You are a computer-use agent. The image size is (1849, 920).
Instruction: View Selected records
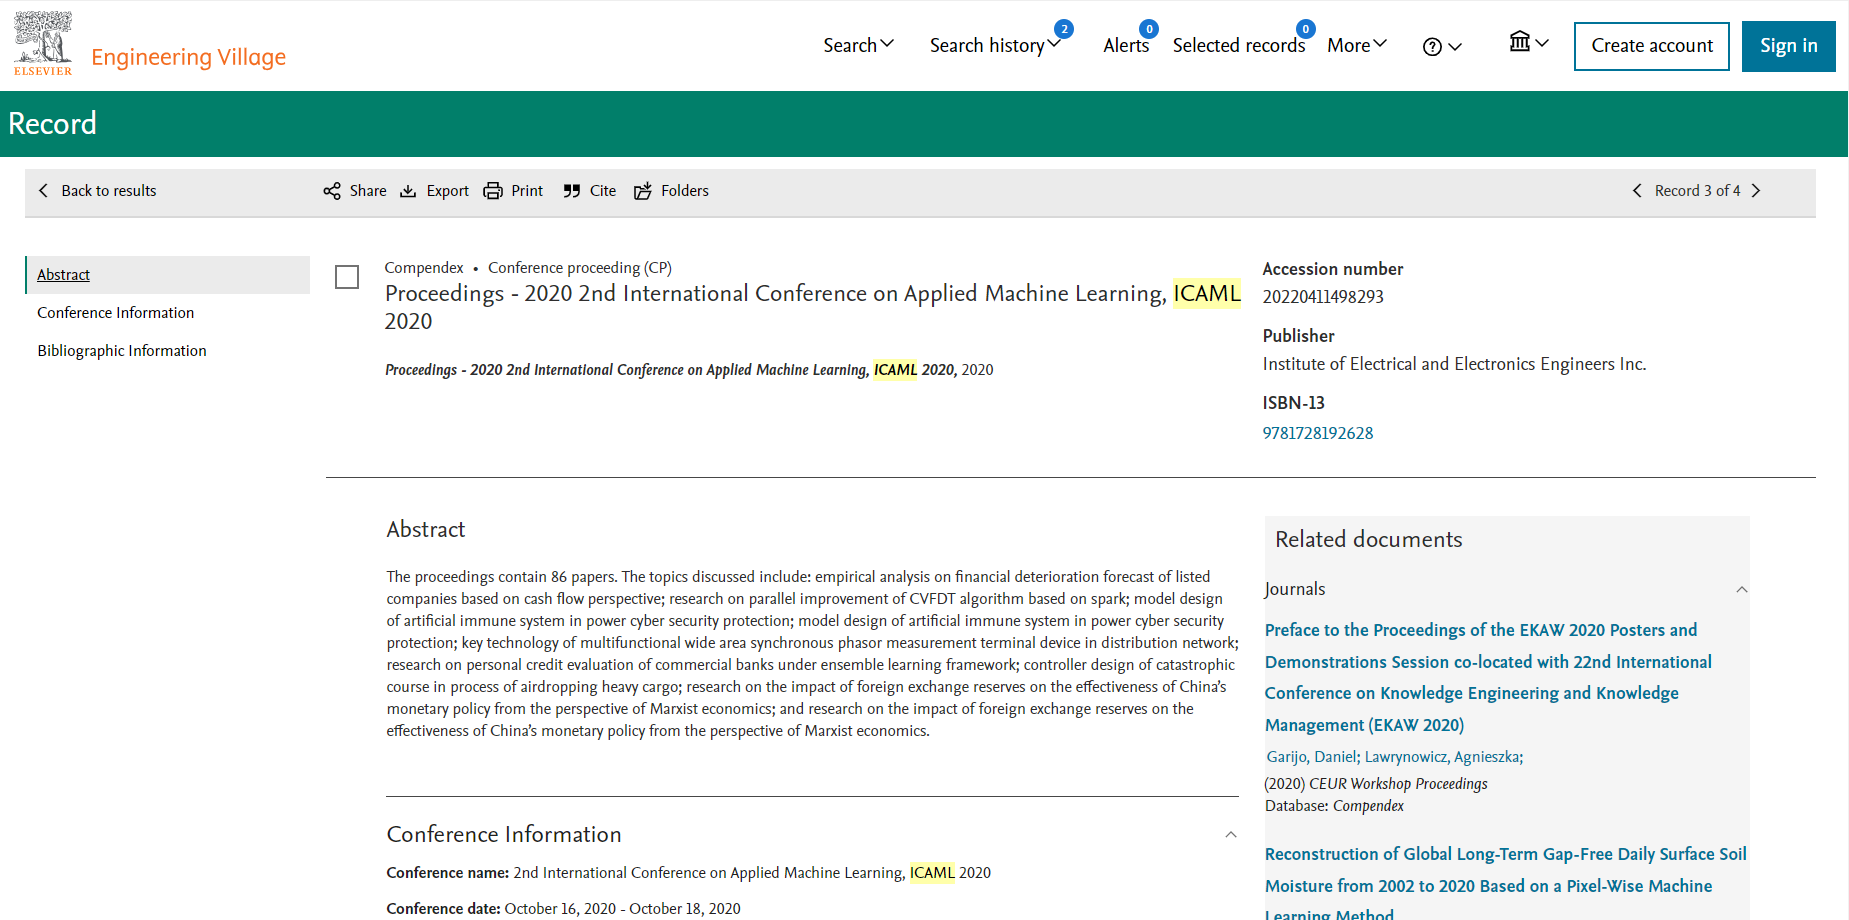1238,45
